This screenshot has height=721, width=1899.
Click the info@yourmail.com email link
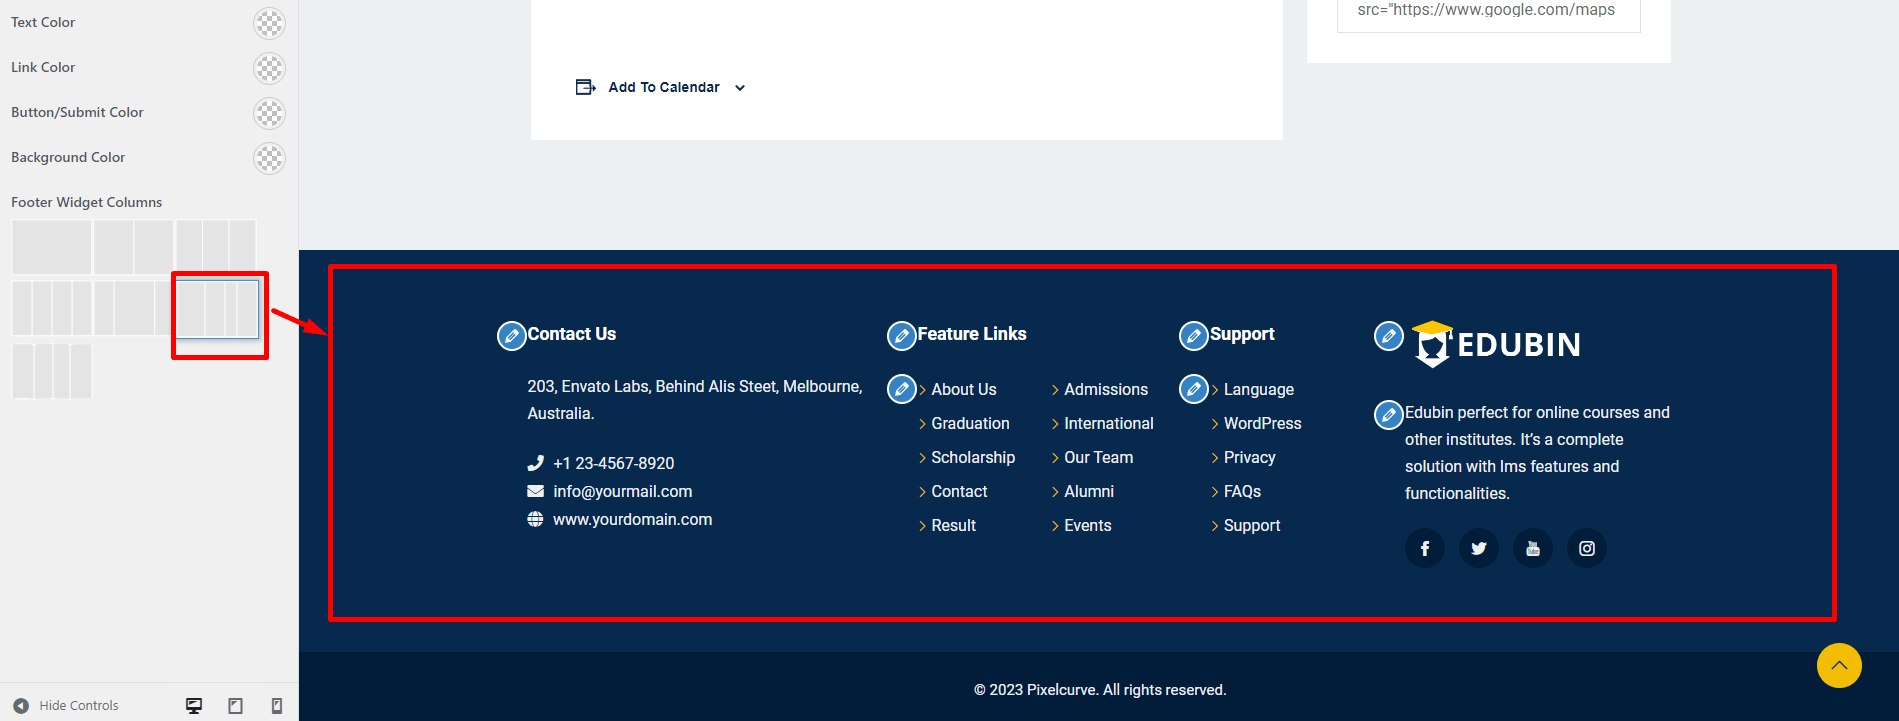click(622, 492)
